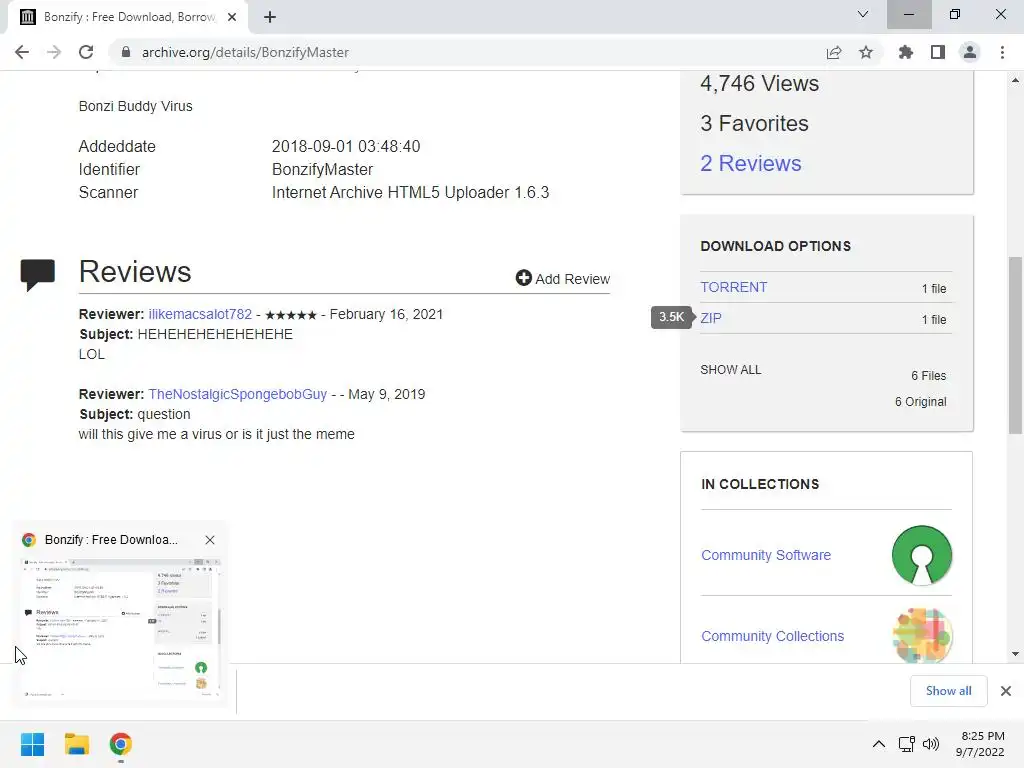Click the 3 Favorites text
This screenshot has height=768, width=1024.
coord(754,123)
